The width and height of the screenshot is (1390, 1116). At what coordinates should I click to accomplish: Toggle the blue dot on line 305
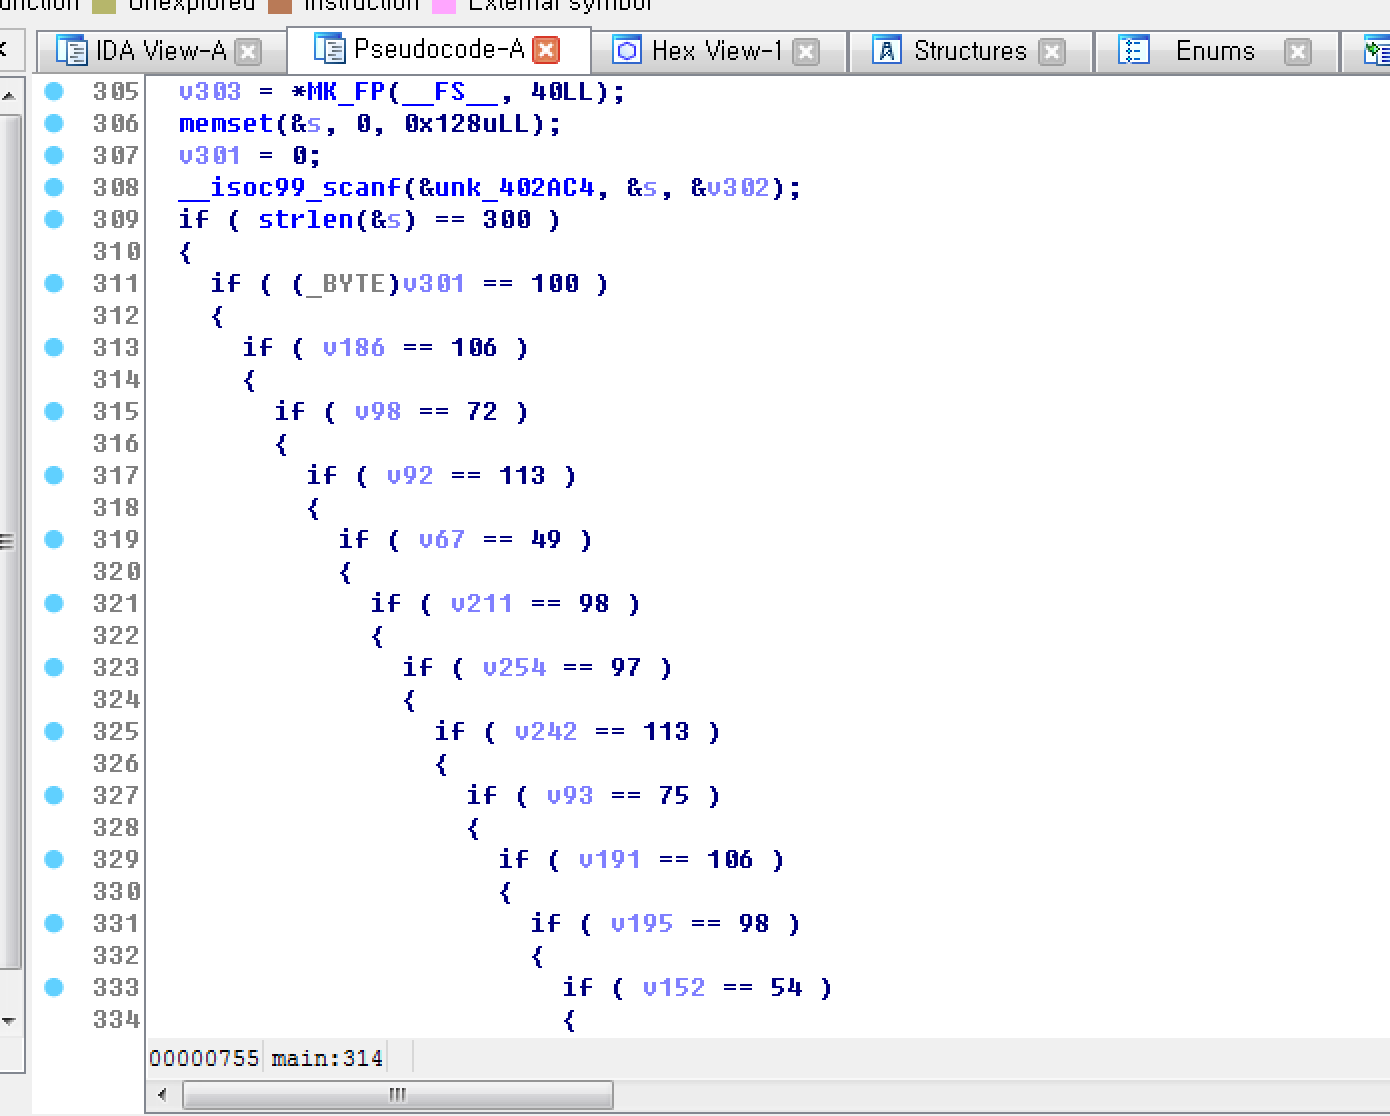pos(54,91)
